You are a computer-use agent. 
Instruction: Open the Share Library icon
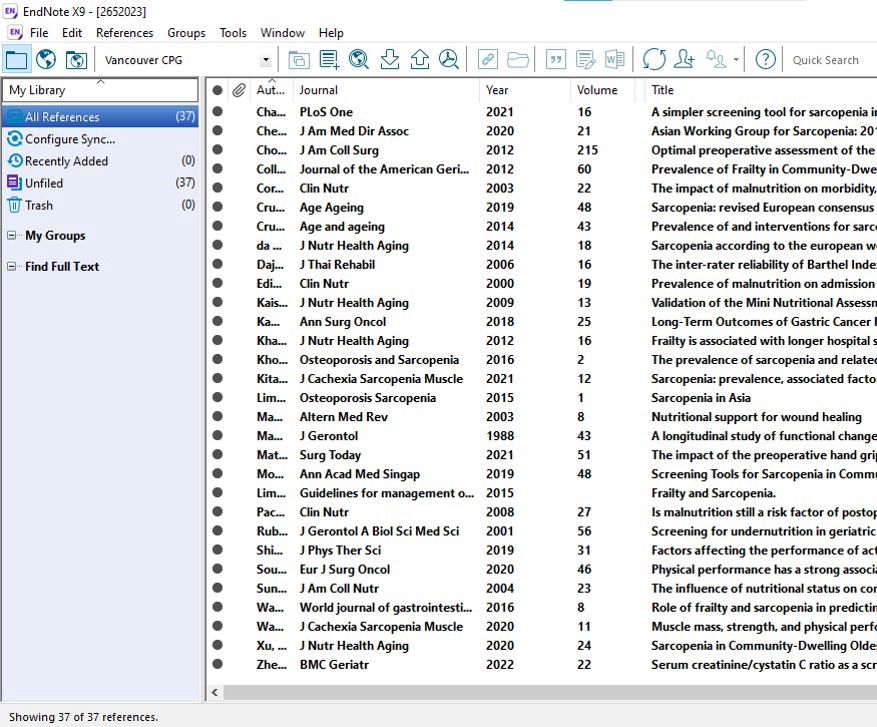(x=683, y=59)
